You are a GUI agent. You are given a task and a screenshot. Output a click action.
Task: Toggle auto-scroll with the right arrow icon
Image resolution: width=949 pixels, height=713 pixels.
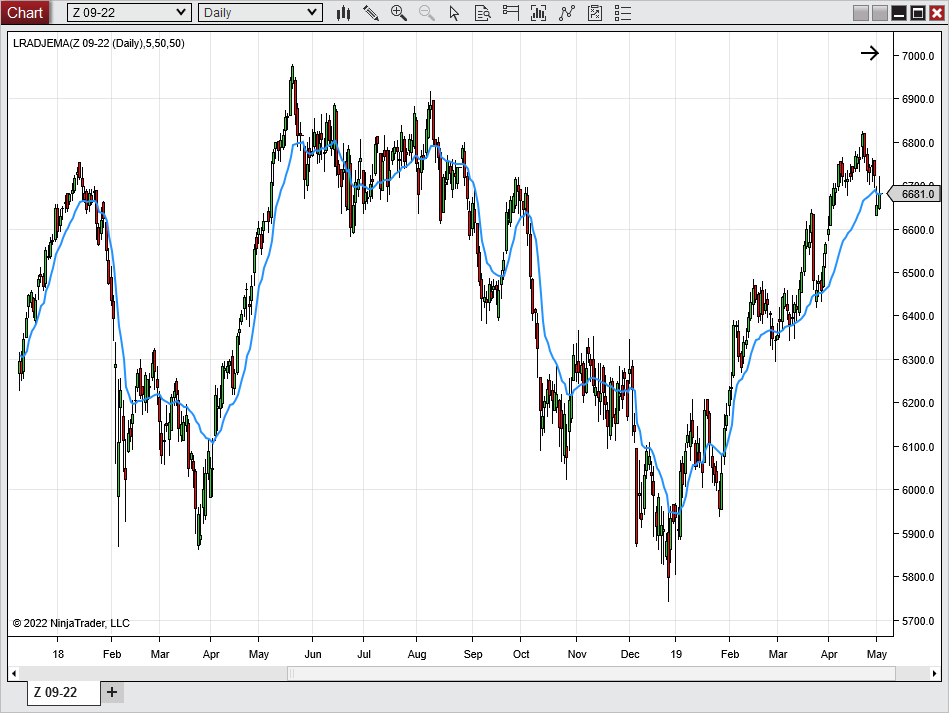coord(869,53)
